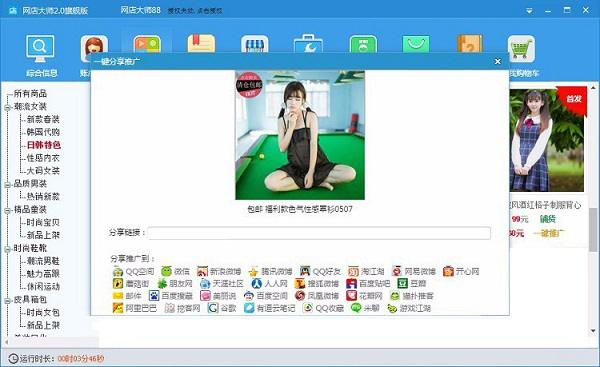This screenshot has width=600, height=367.
Task: Share to 花瓣网
Action: [364, 296]
